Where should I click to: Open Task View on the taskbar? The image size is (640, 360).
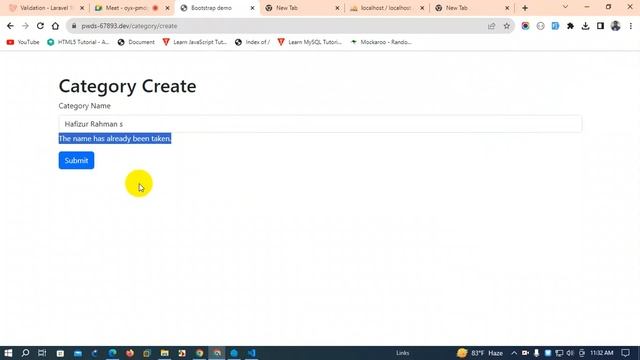[x=42, y=353]
